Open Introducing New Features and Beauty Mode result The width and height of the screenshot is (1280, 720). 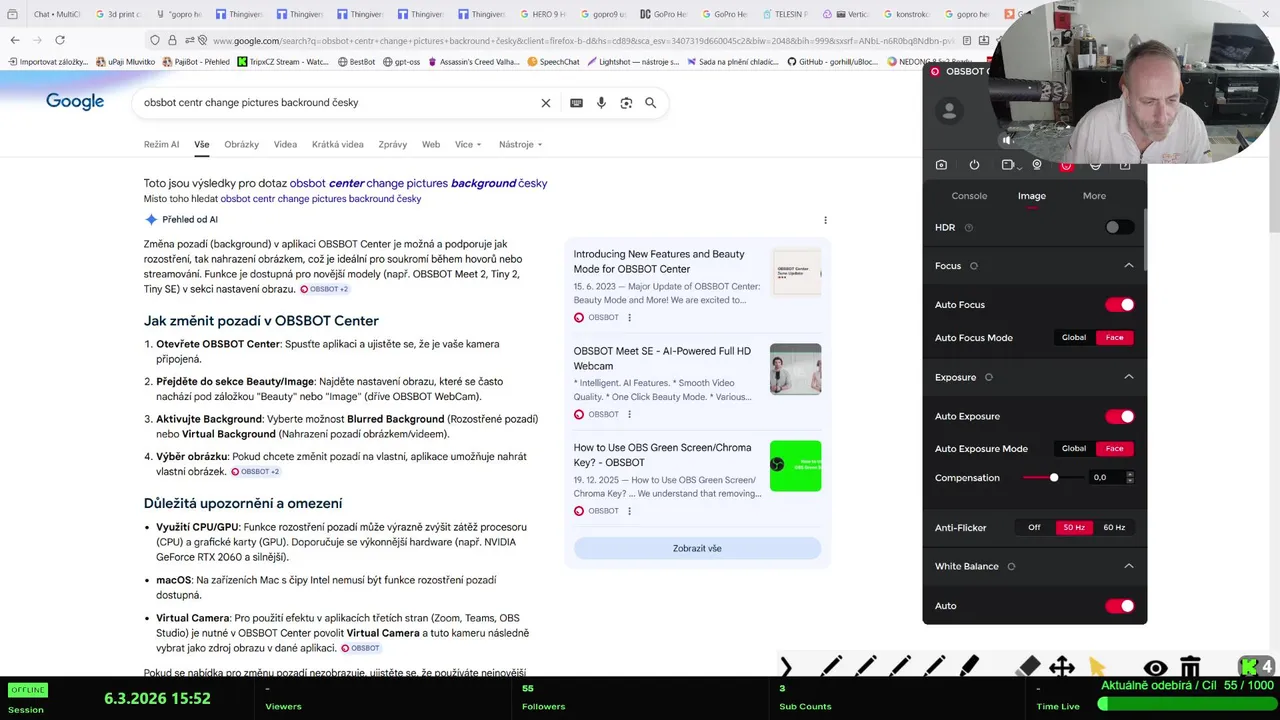(x=659, y=261)
